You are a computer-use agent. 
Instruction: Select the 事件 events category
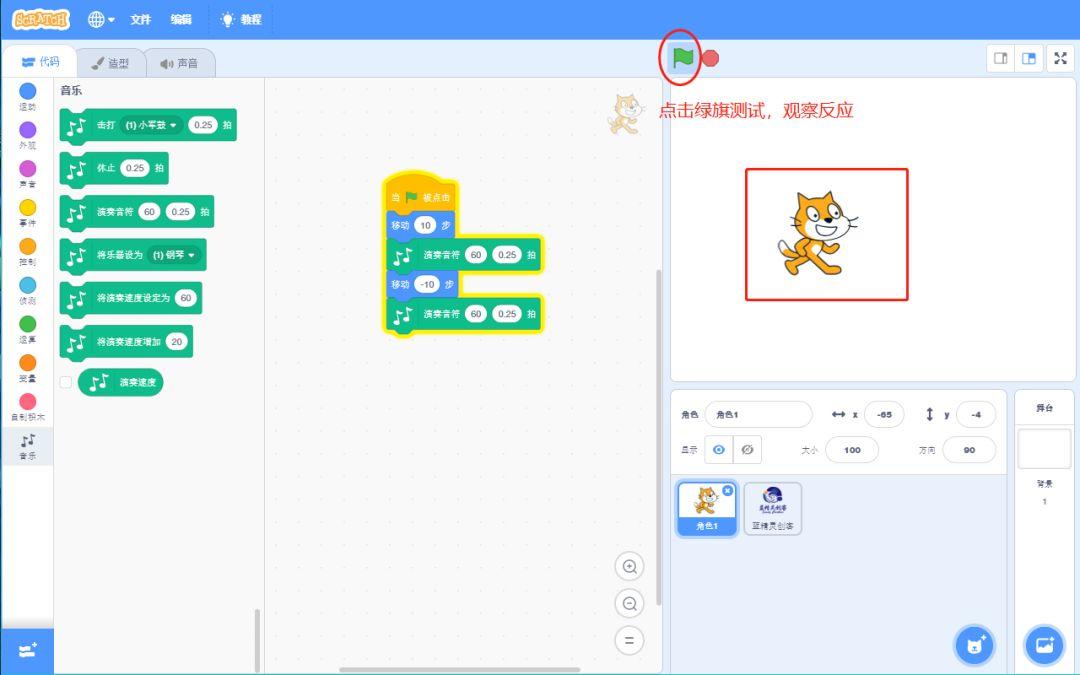pyautogui.click(x=28, y=213)
